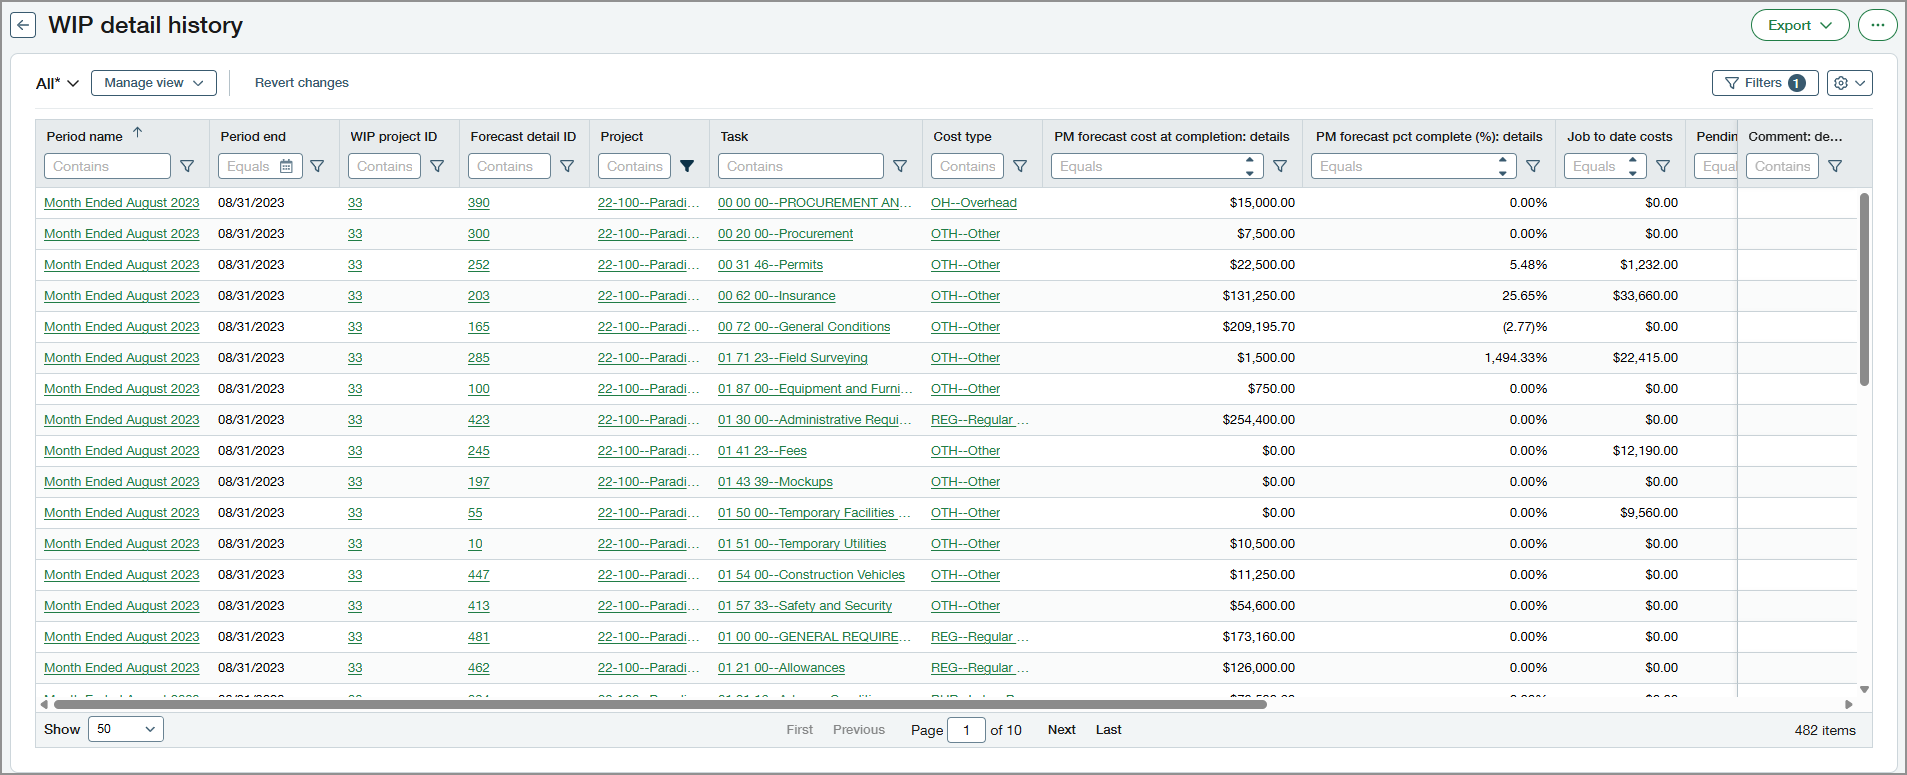
Task: Click the WIP project ID filter funnel
Action: [437, 166]
